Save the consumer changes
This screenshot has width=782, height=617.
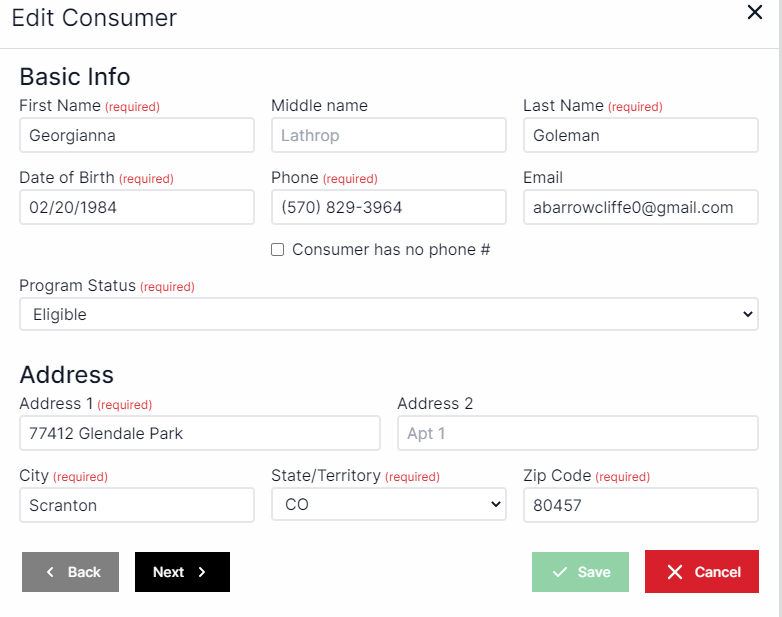pyautogui.click(x=580, y=572)
